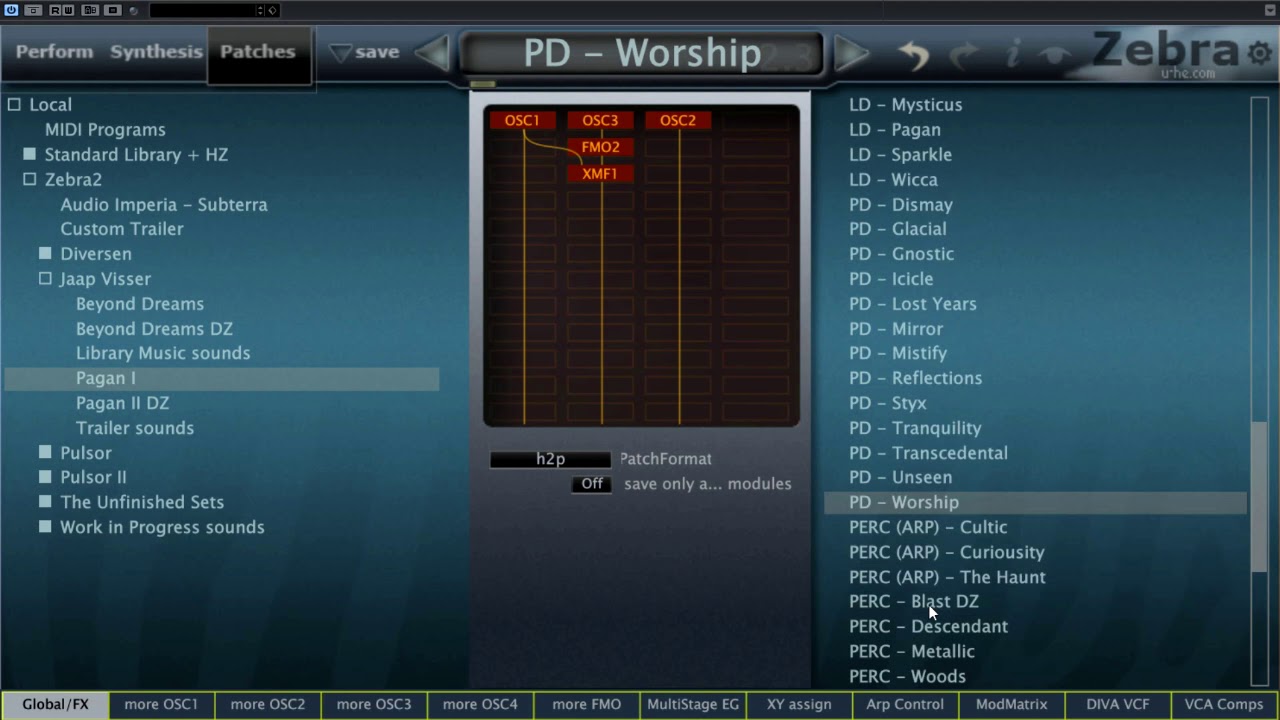The width and height of the screenshot is (1280, 720).
Task: Expand the Pulsor II folder
Action: 45,477
